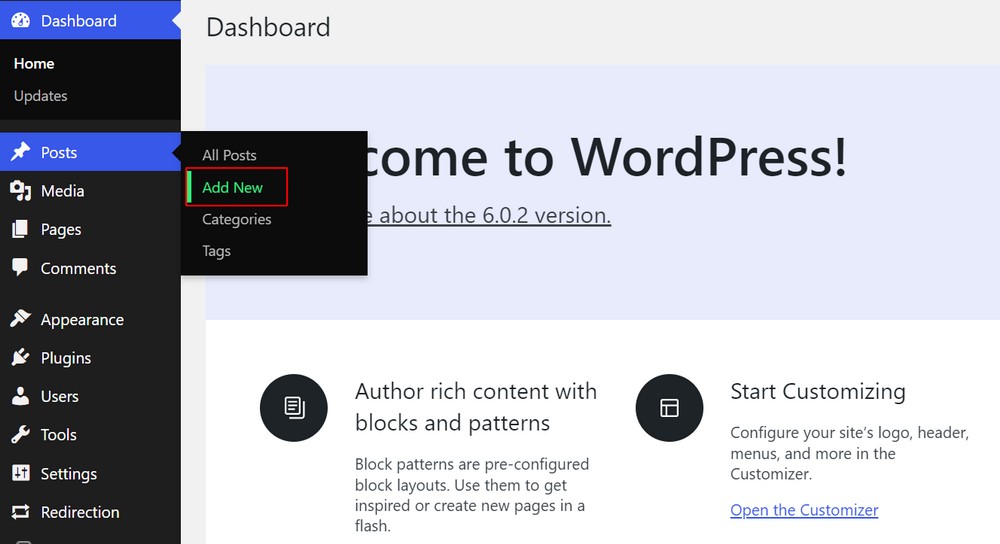Click the Posts pushpin icon
This screenshot has width=1000, height=544.
(20, 152)
